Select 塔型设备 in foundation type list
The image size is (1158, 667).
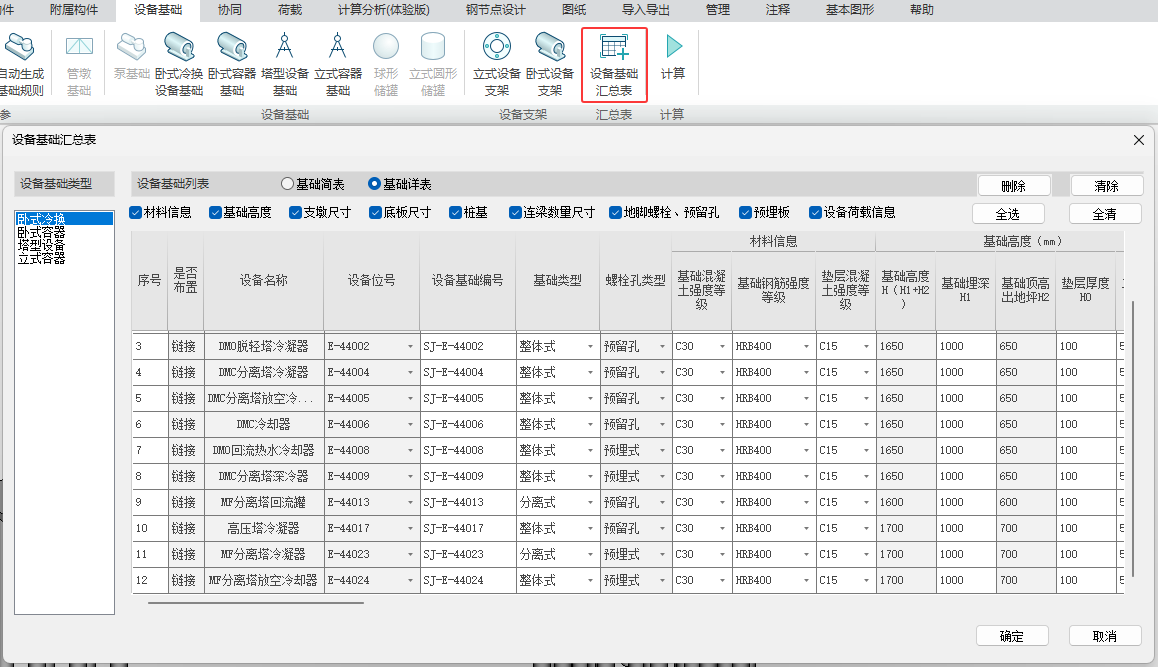click(41, 245)
